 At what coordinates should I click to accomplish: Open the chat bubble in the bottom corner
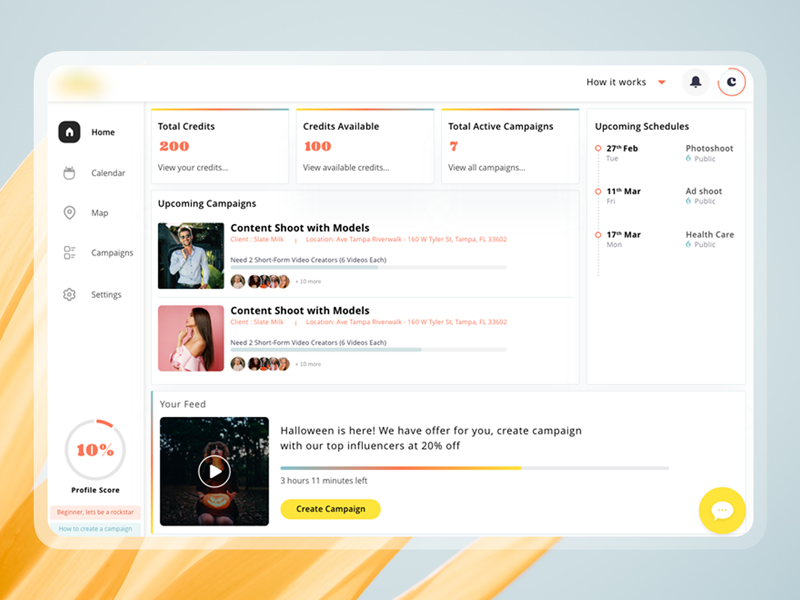pos(722,511)
